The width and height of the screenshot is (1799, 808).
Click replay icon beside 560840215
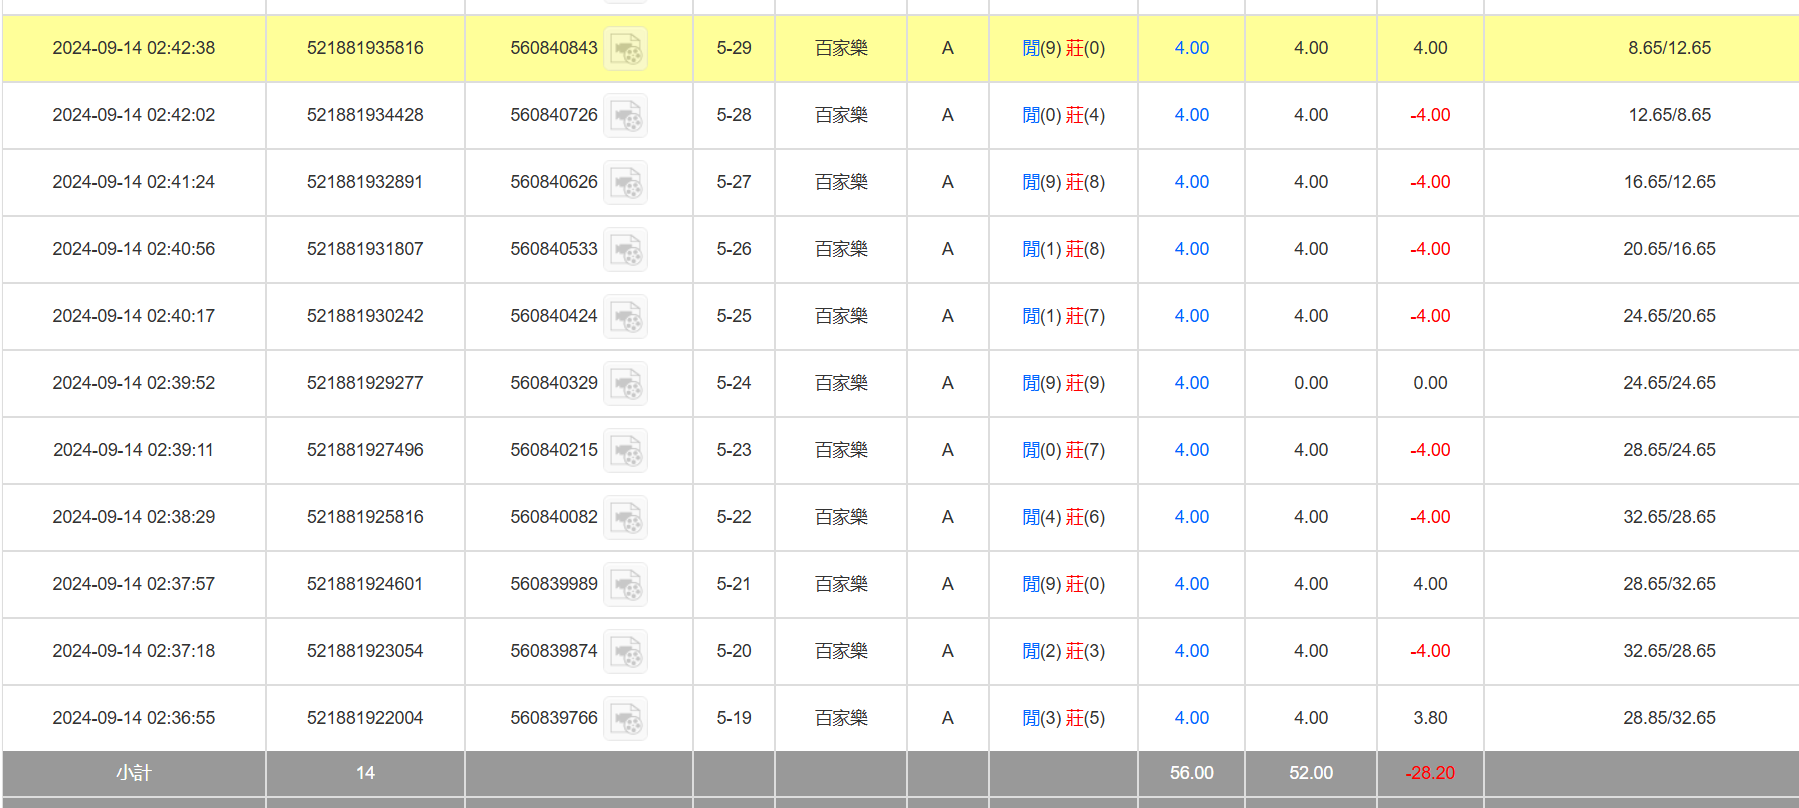coord(626,451)
